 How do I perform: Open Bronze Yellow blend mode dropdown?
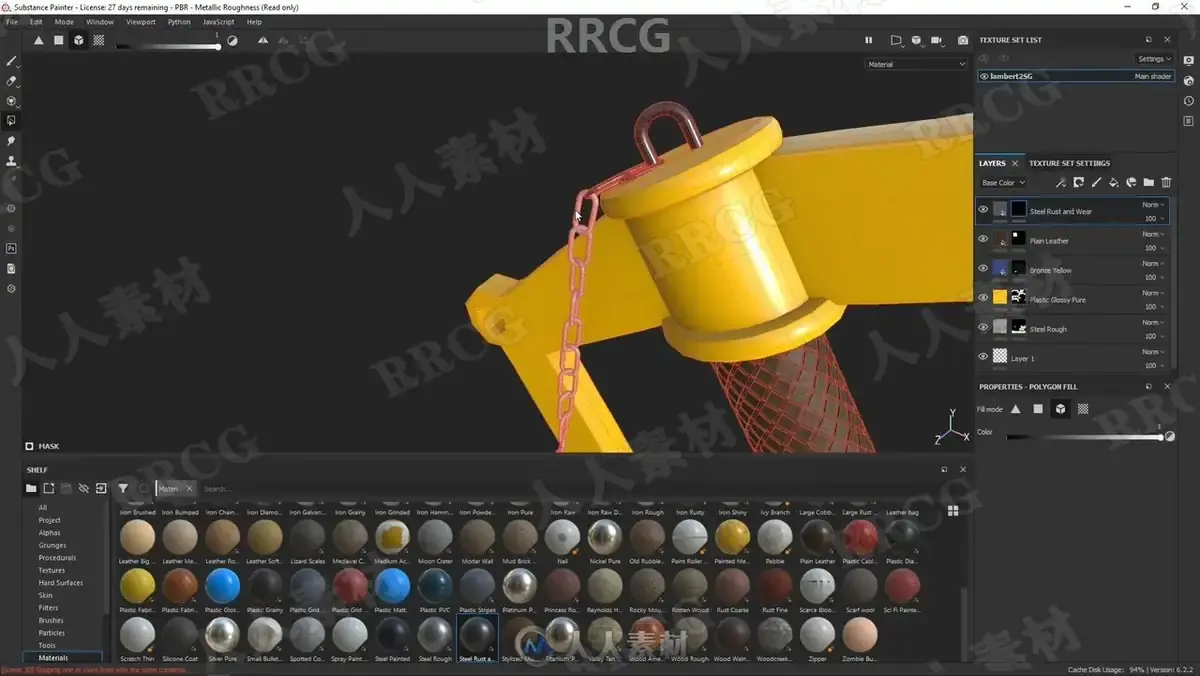pyautogui.click(x=1153, y=263)
